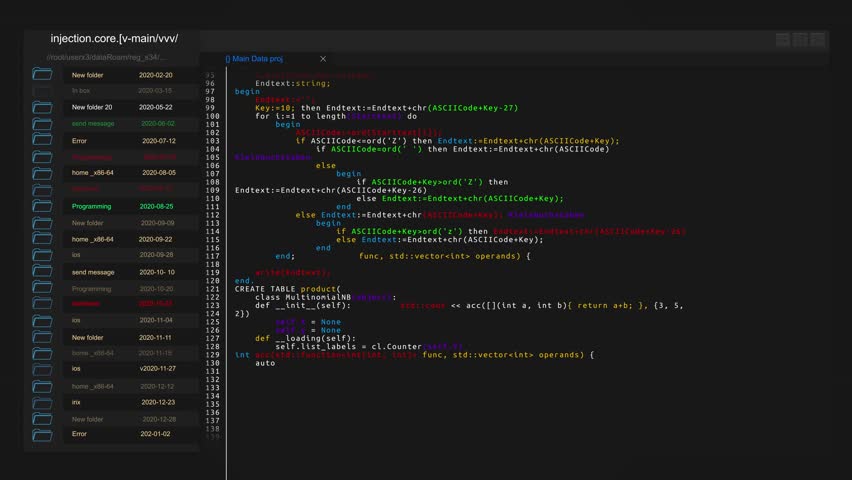Click folder icon for New folder 2020-12-28
The width and height of the screenshot is (852, 480).
(x=42, y=419)
